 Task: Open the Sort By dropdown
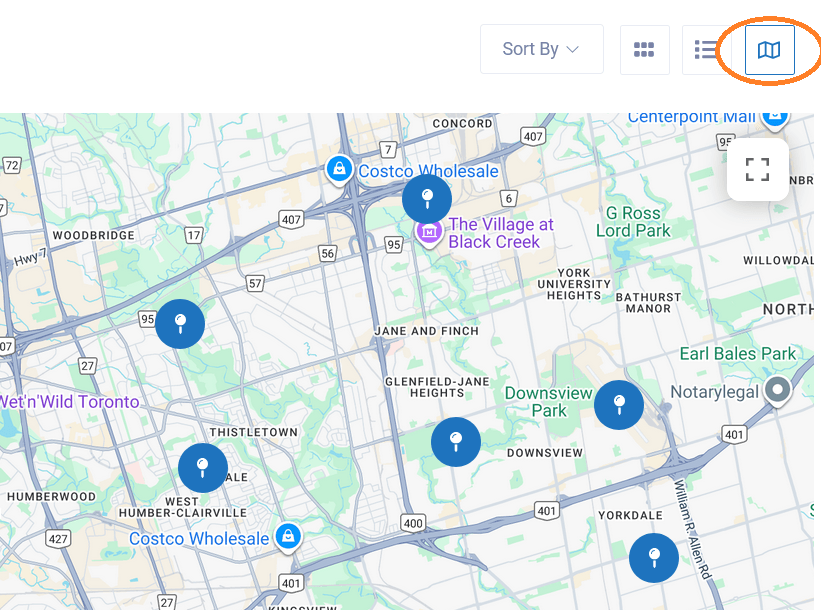[x=541, y=48]
